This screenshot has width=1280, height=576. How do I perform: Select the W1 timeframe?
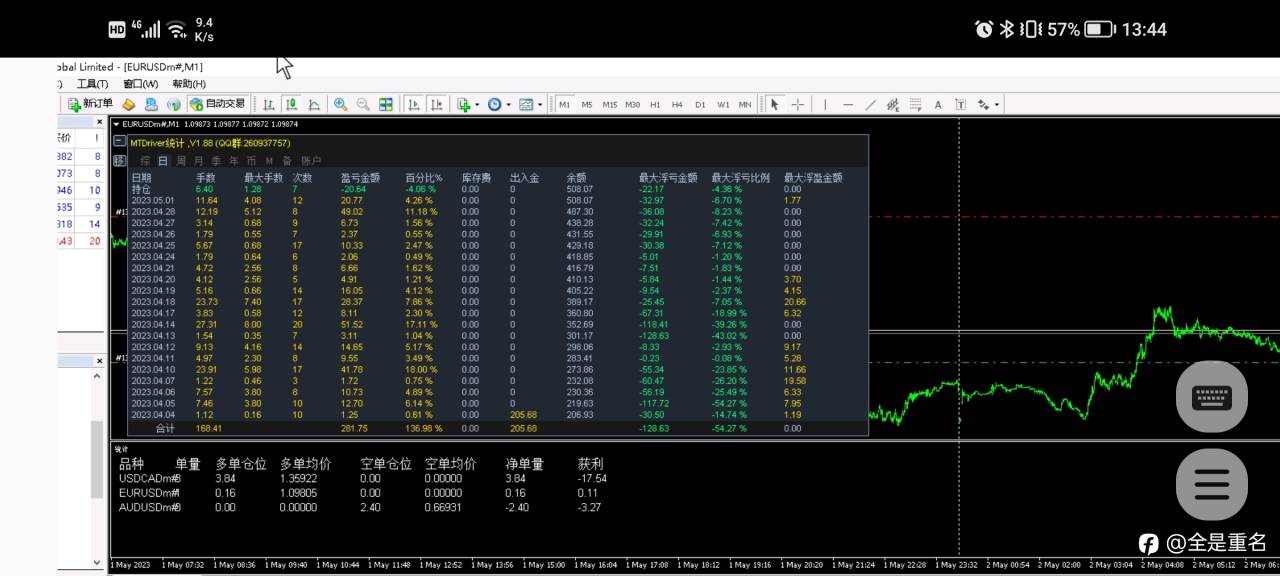click(723, 104)
